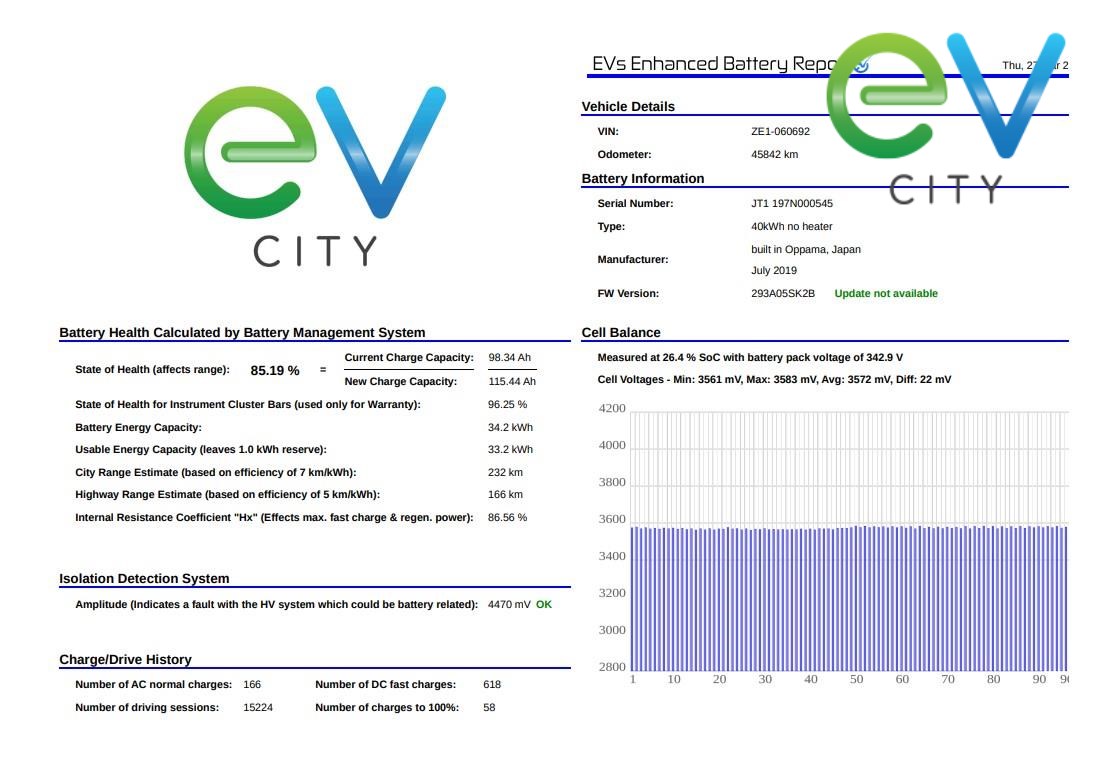Viewport: 1097px width, 768px height.
Task: Click the 'Battery Health Calculated by Battery Management System' heading
Action: [x=242, y=332]
